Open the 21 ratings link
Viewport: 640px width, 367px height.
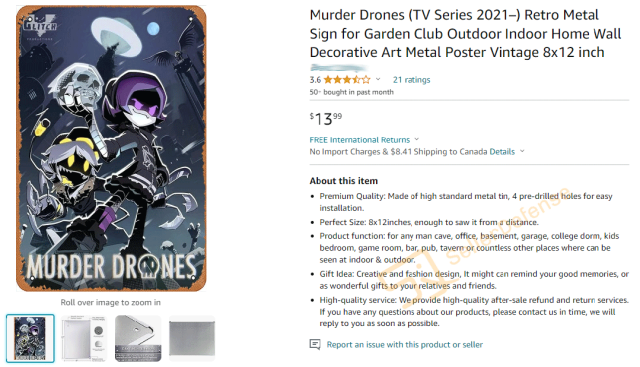pyautogui.click(x=411, y=80)
